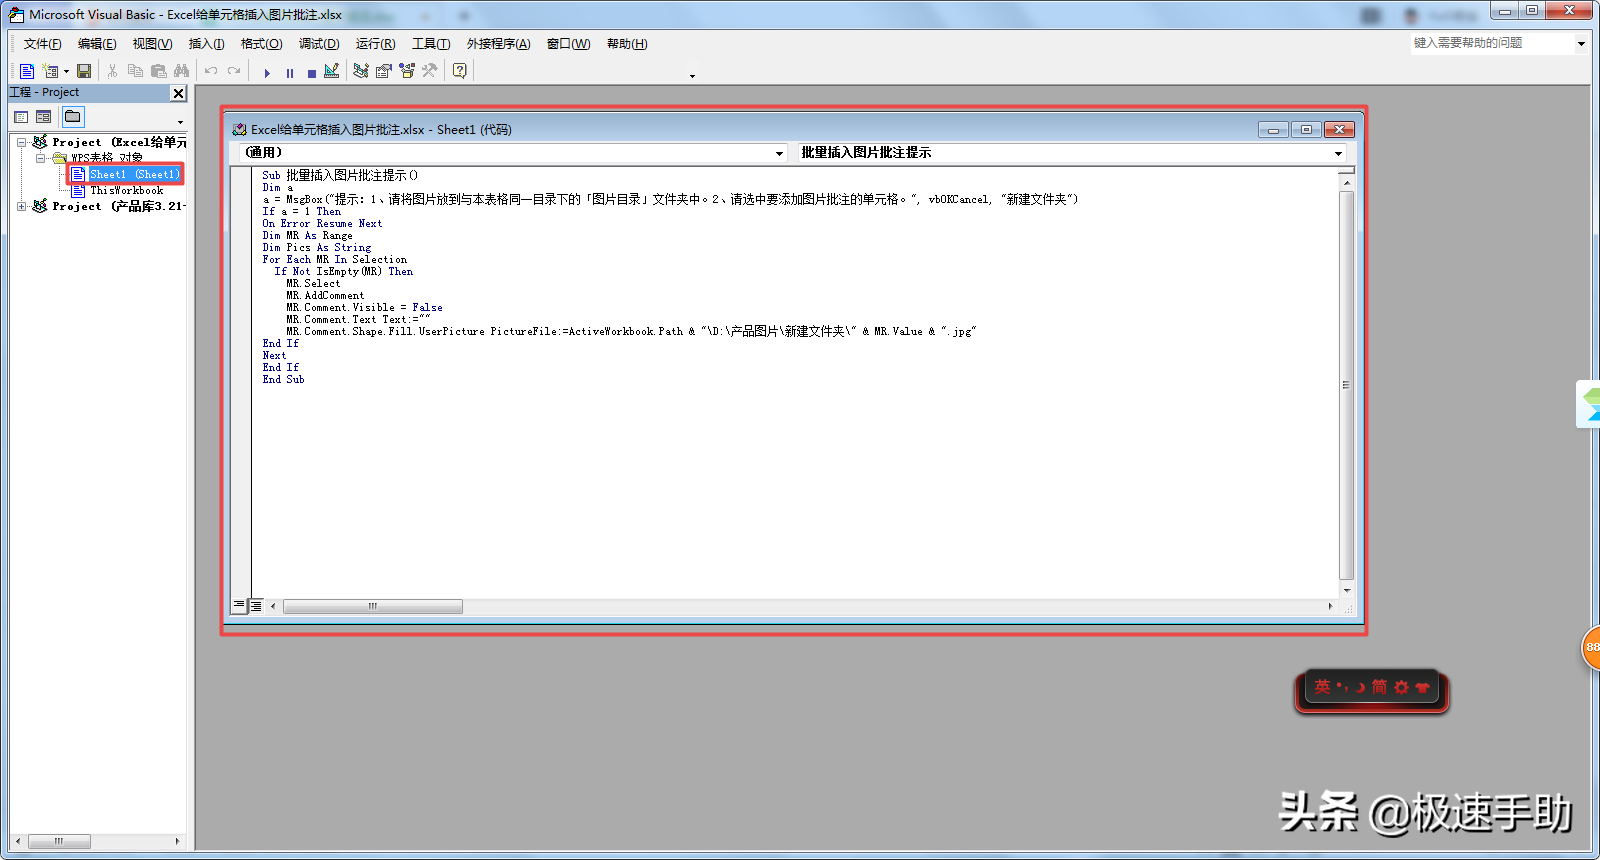The height and width of the screenshot is (860, 1600).
Task: Click the 英 language toggle in IME bar
Action: (1323, 687)
